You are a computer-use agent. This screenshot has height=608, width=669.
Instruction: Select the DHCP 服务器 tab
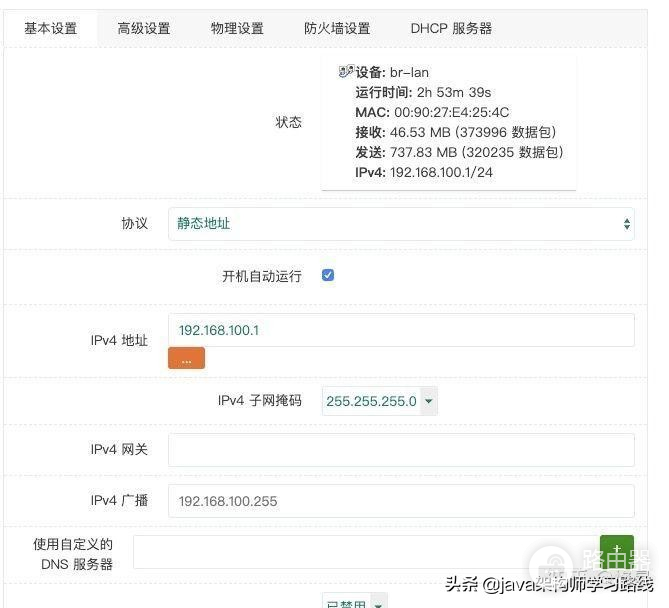pyautogui.click(x=451, y=28)
